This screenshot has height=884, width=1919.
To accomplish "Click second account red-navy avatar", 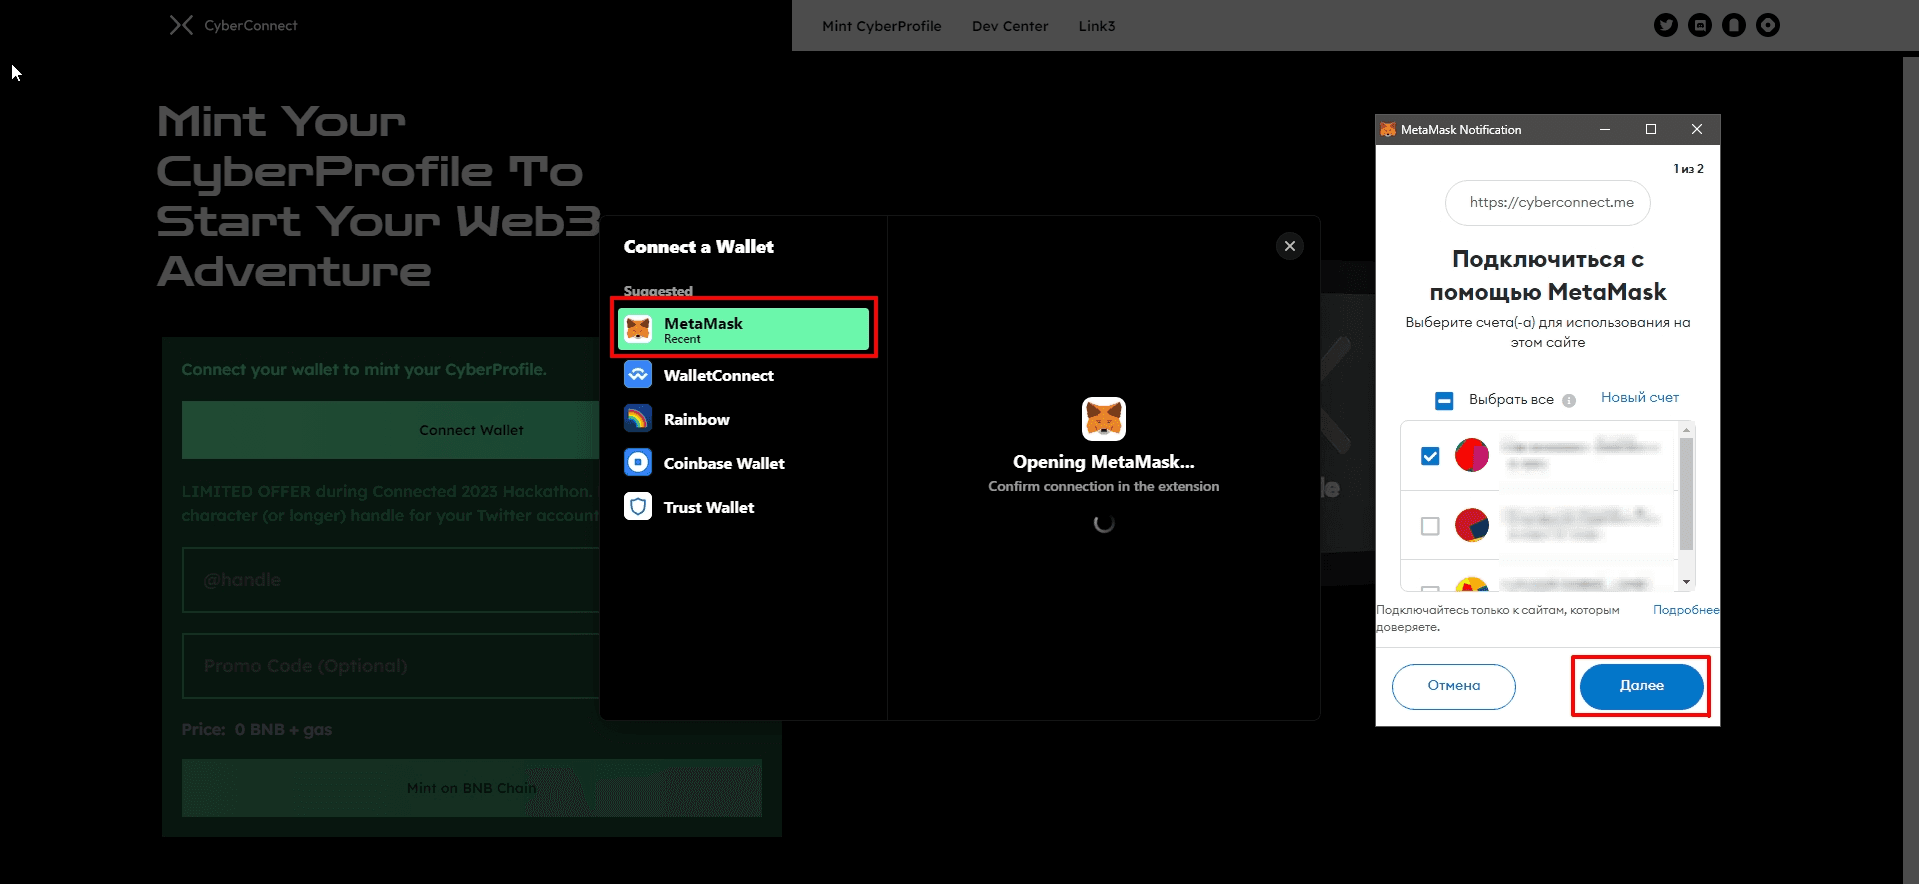I will [x=1471, y=525].
